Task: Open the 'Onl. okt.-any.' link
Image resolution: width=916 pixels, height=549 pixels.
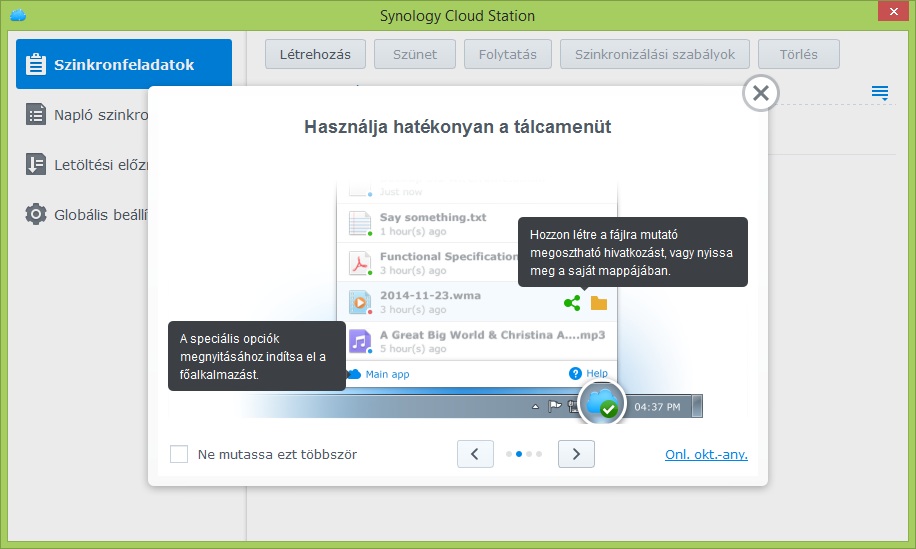Action: tap(706, 454)
